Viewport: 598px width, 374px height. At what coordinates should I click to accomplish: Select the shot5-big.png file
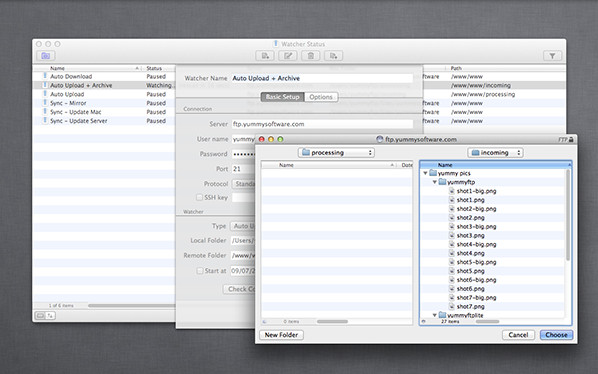[476, 262]
